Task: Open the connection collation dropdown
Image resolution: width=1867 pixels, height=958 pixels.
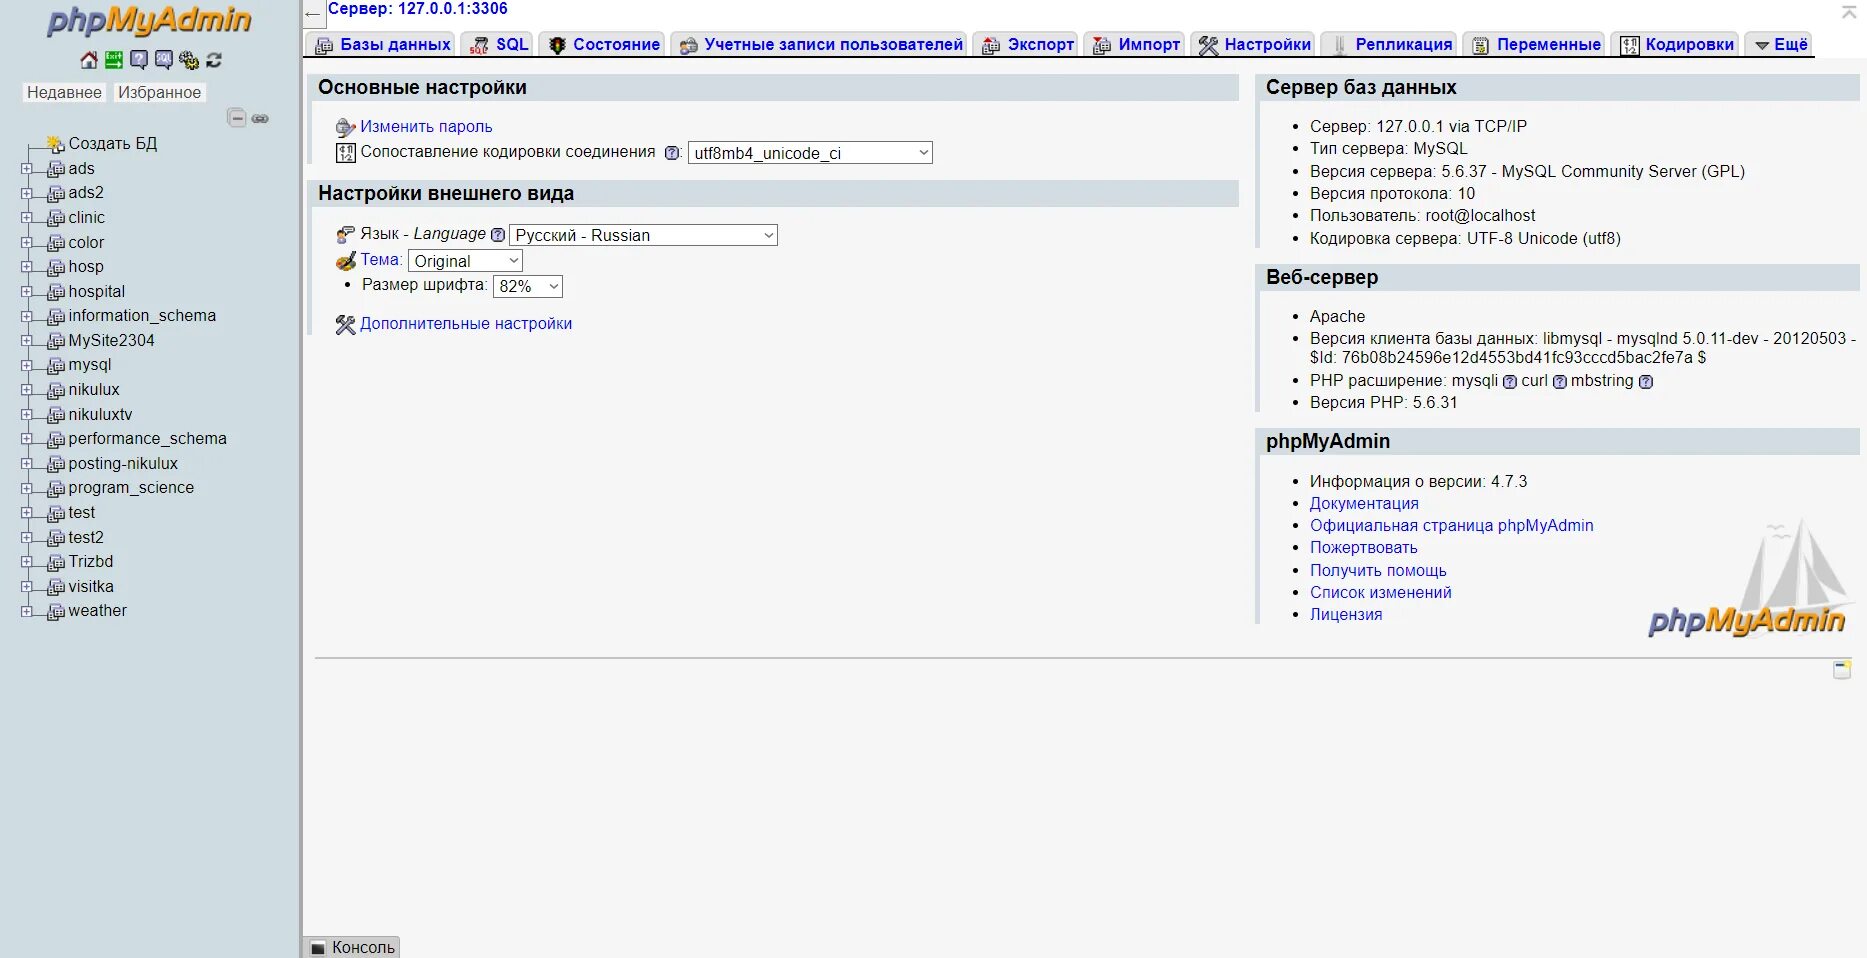Action: [810, 153]
